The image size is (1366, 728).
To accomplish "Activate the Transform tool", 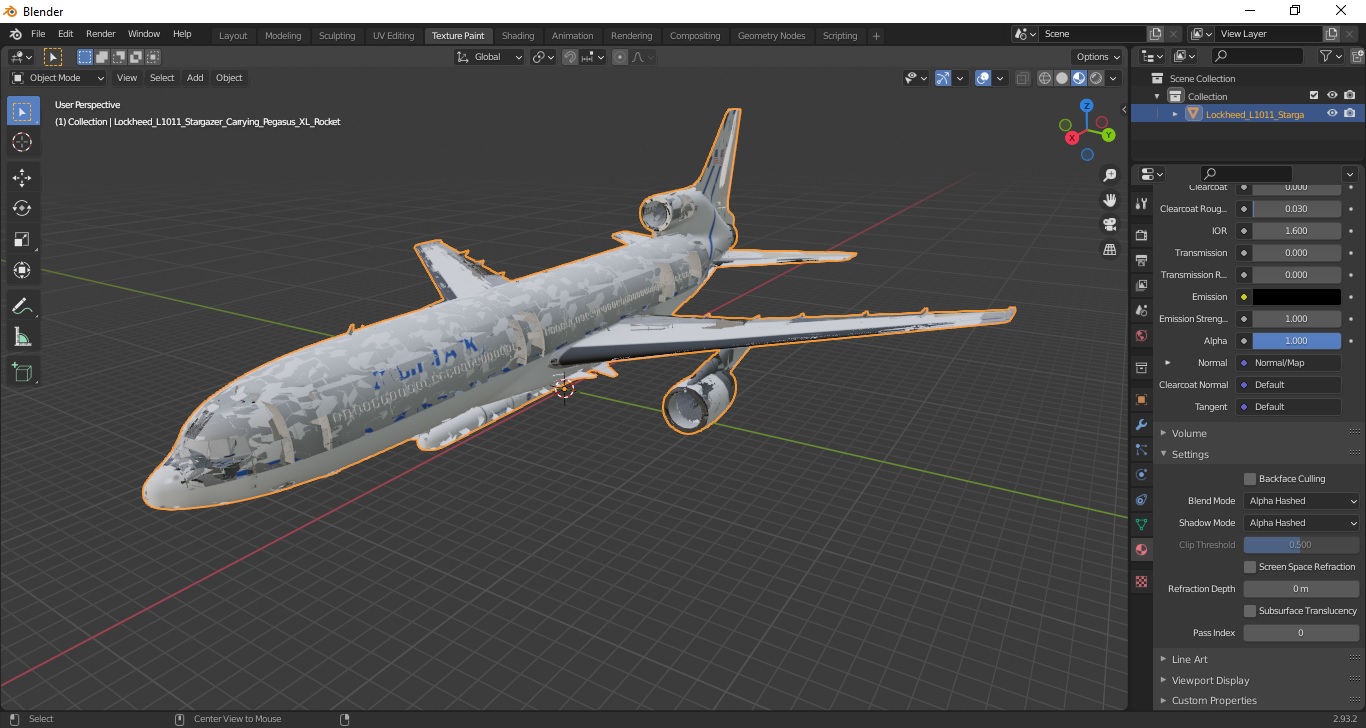I will (x=23, y=270).
